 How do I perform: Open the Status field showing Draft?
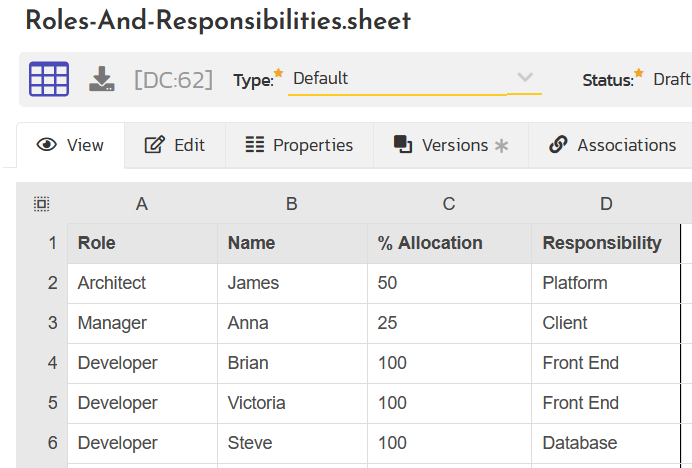tap(671, 79)
